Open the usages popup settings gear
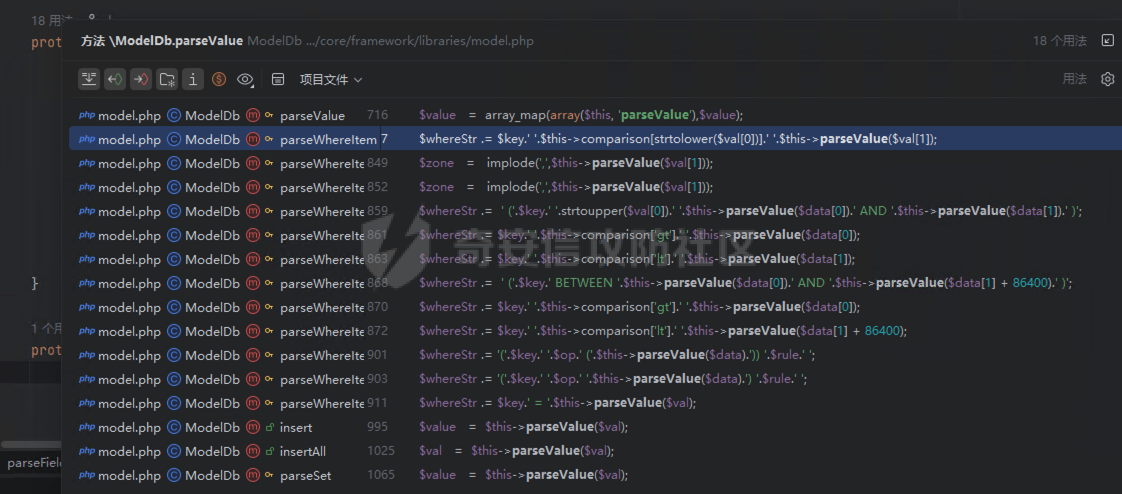Viewport: 1122px width, 494px height. [1107, 79]
